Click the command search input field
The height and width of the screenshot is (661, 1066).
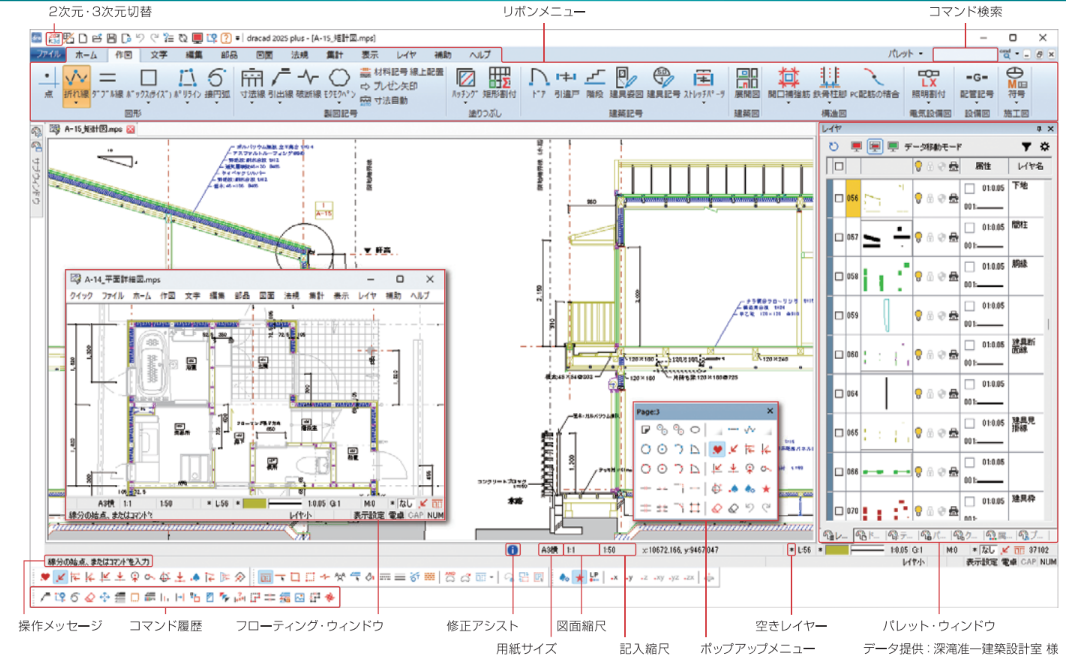(965, 54)
